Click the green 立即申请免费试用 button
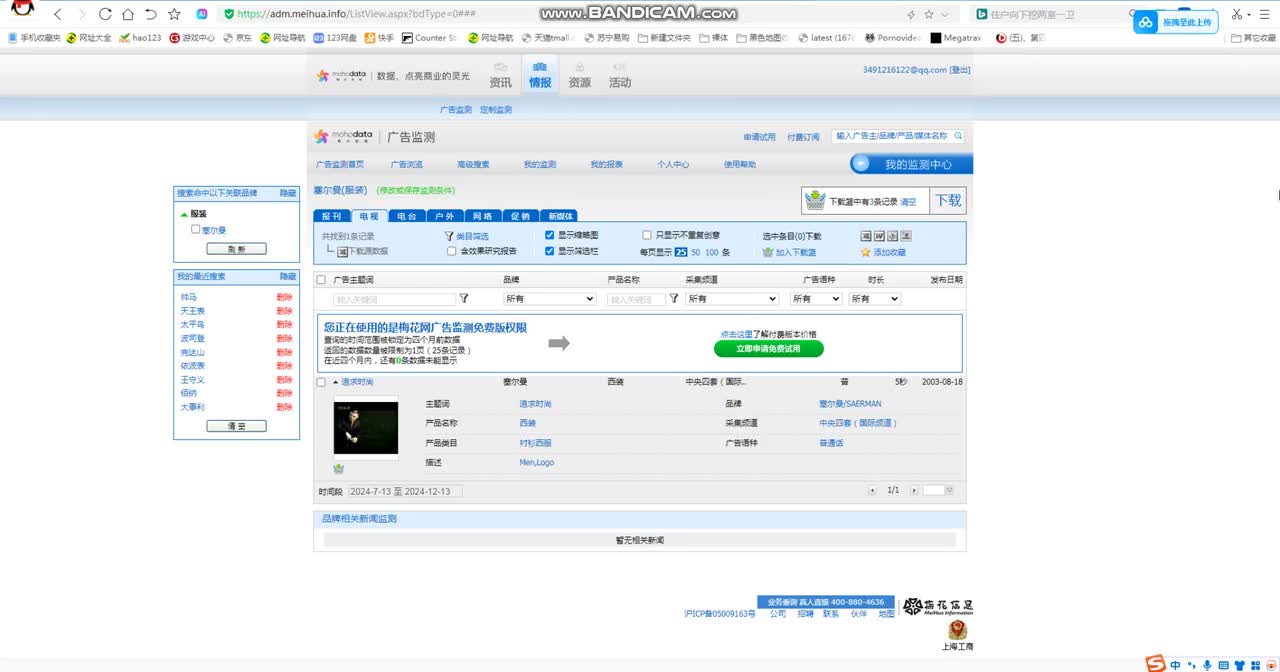1280x672 pixels. 768,349
